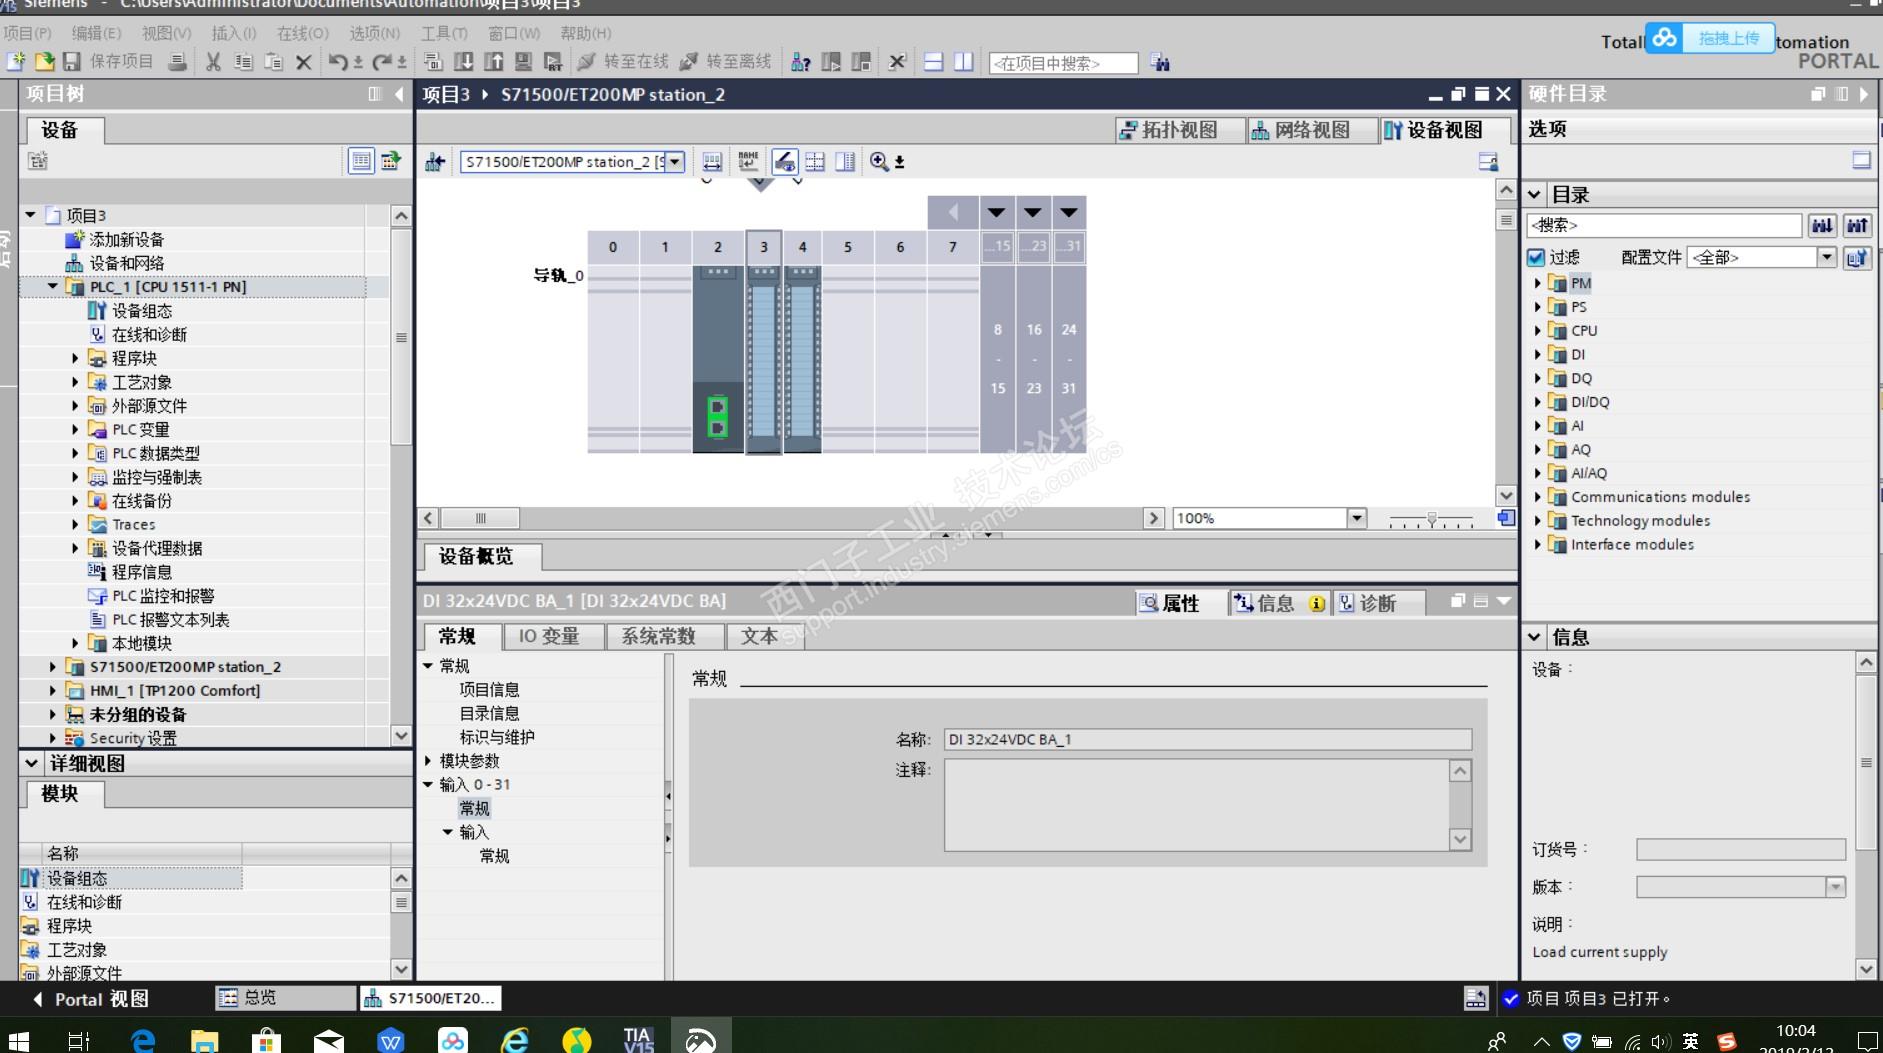Expand the CPU catalog folder
The height and width of the screenshot is (1053, 1883).
coord(1538,331)
